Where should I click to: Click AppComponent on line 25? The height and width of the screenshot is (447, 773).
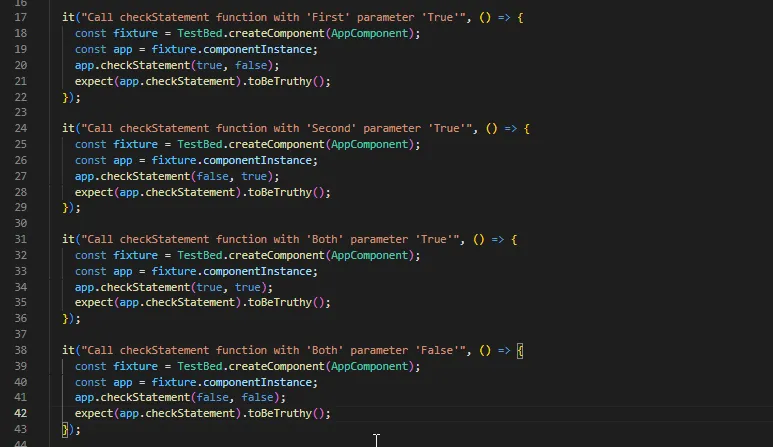[370, 144]
